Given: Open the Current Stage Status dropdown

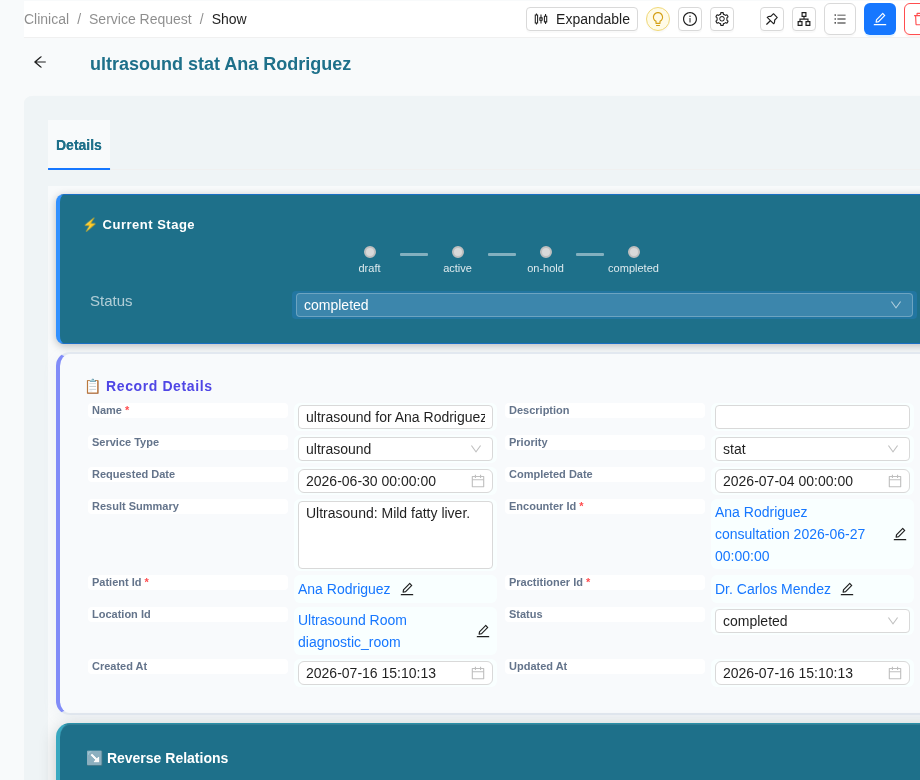Looking at the screenshot, I should (x=604, y=305).
